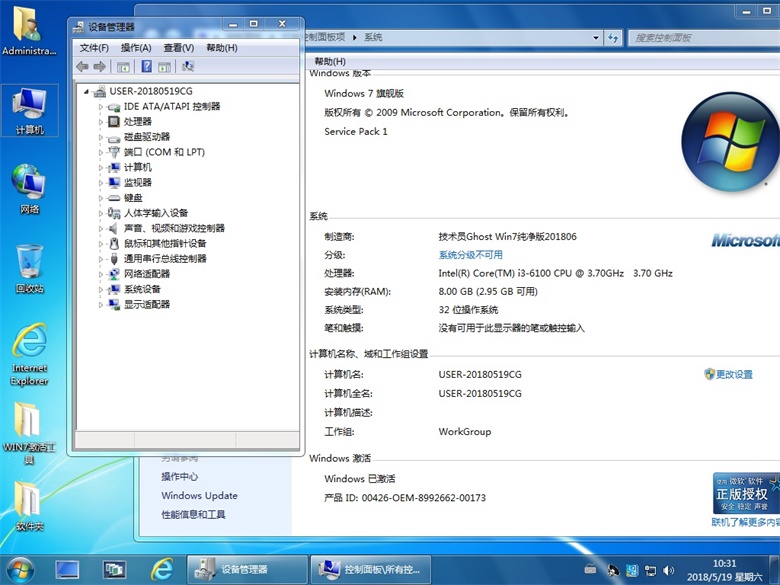Click the Scan for hardware changes toolbar icon
The width and height of the screenshot is (780, 585).
(x=188, y=67)
